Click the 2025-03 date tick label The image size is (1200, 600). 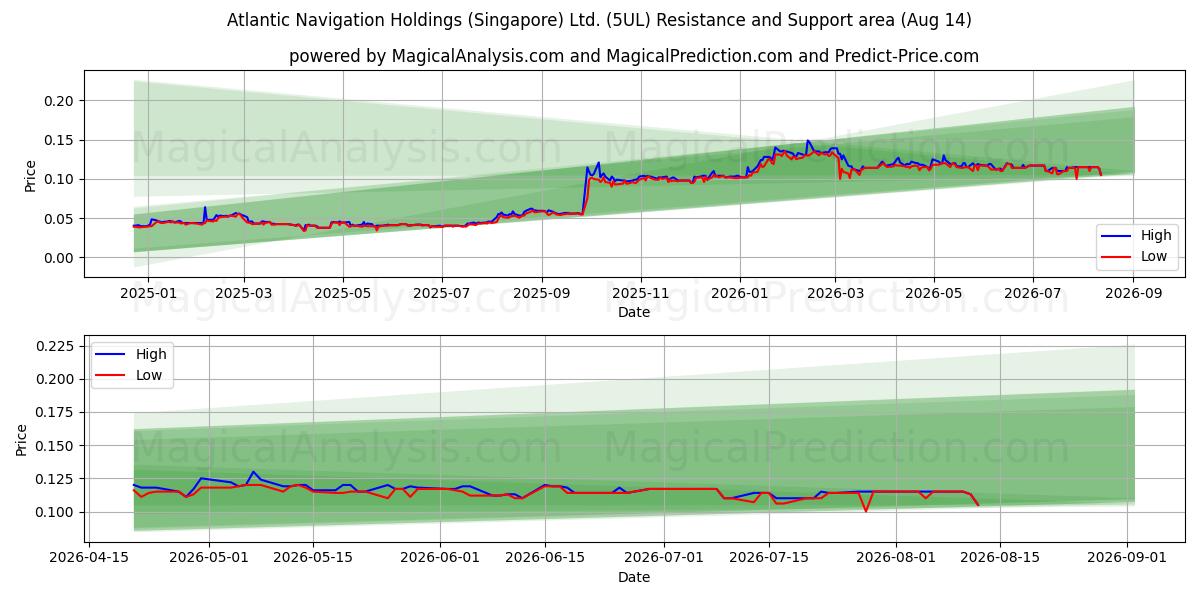point(245,294)
